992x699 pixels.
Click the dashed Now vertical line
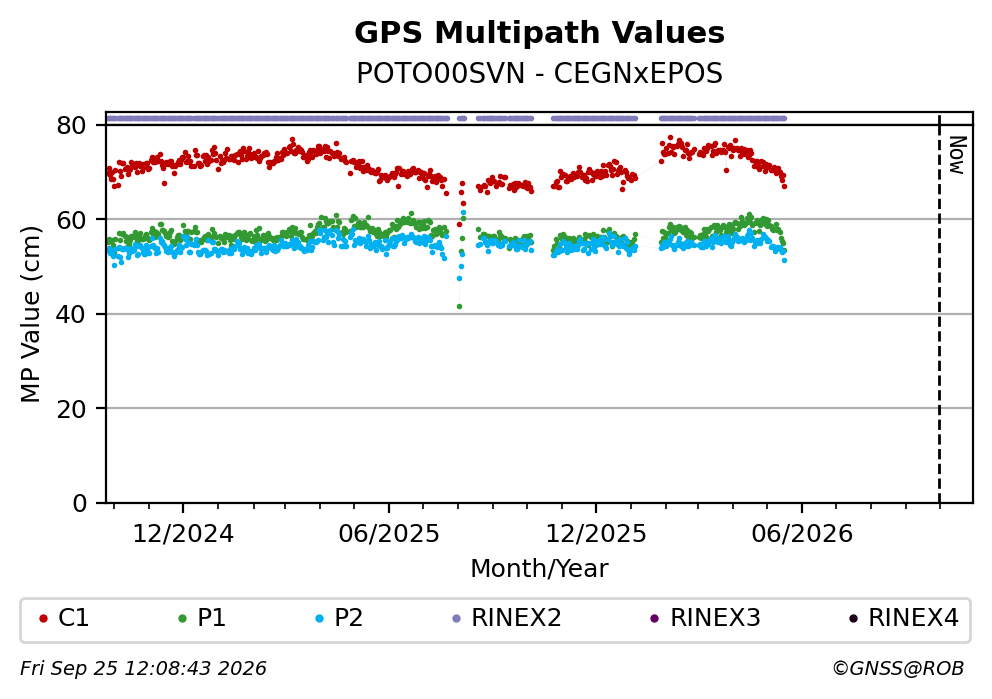[939, 309]
